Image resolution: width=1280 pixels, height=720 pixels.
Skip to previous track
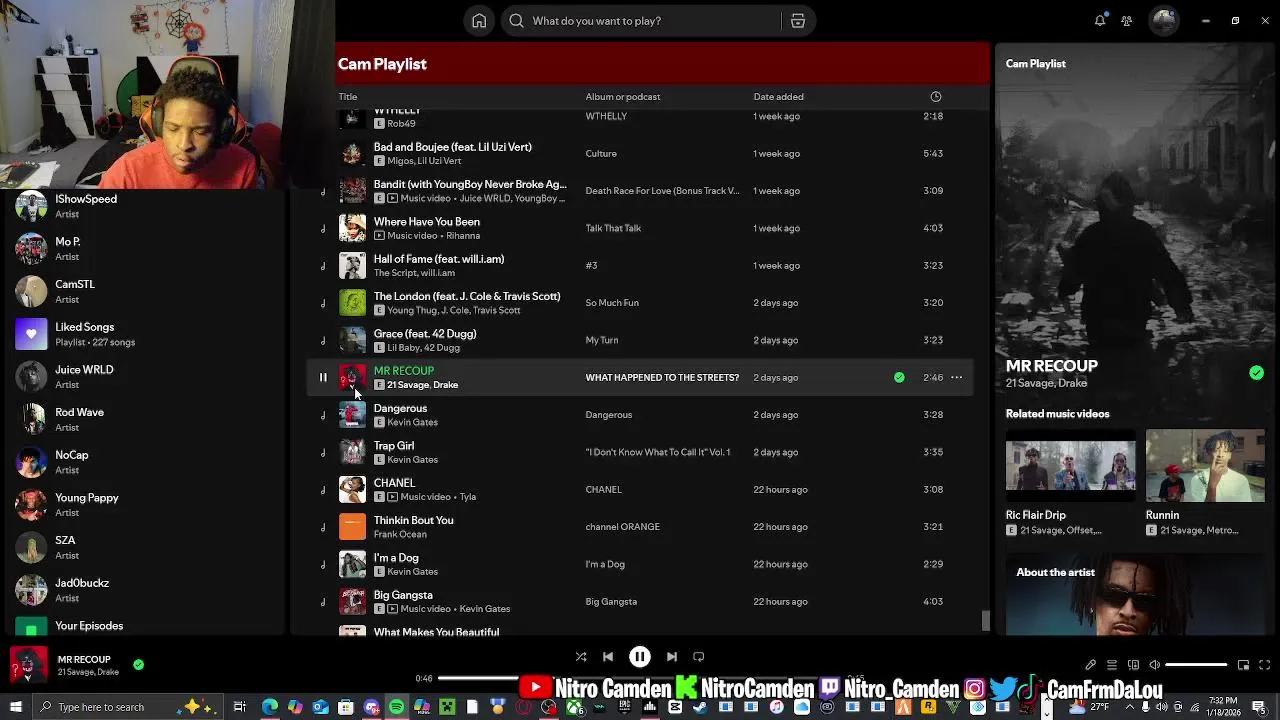[608, 657]
